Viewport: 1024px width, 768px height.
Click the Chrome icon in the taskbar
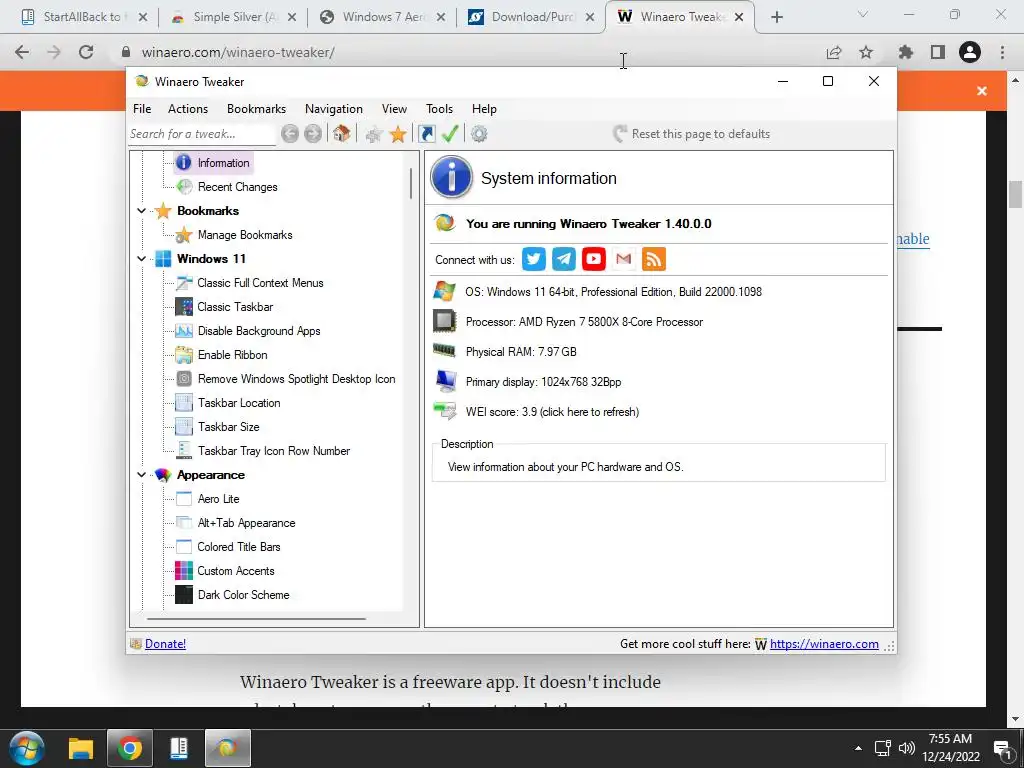(129, 748)
